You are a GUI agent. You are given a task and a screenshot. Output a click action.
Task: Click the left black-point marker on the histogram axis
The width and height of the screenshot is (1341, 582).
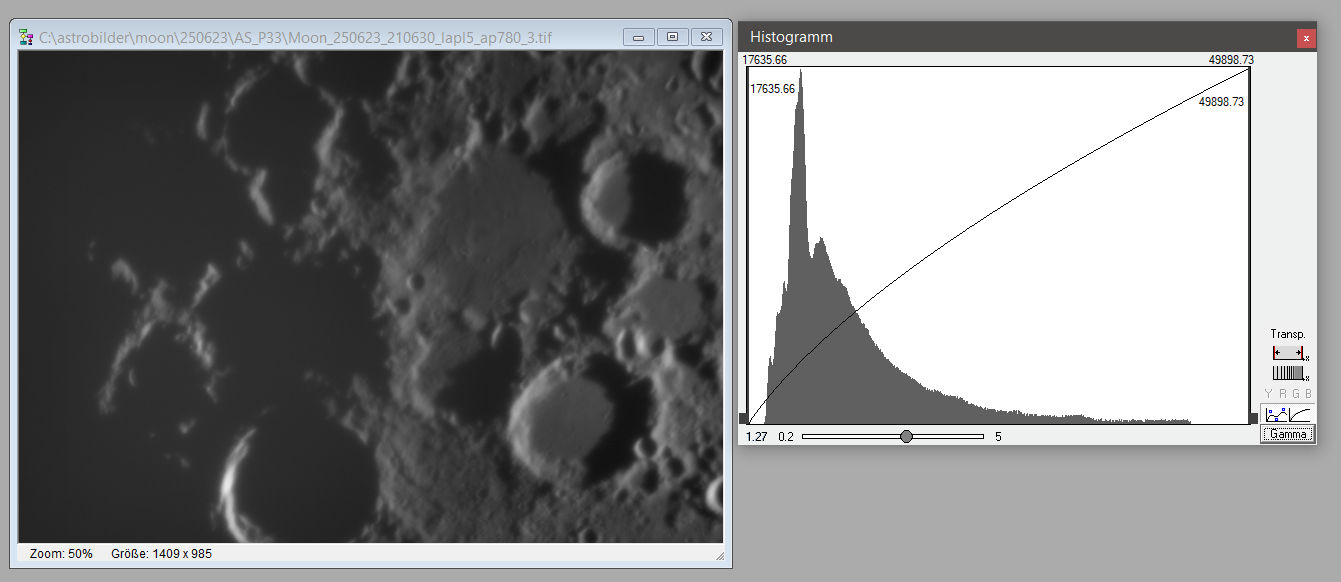[743, 418]
